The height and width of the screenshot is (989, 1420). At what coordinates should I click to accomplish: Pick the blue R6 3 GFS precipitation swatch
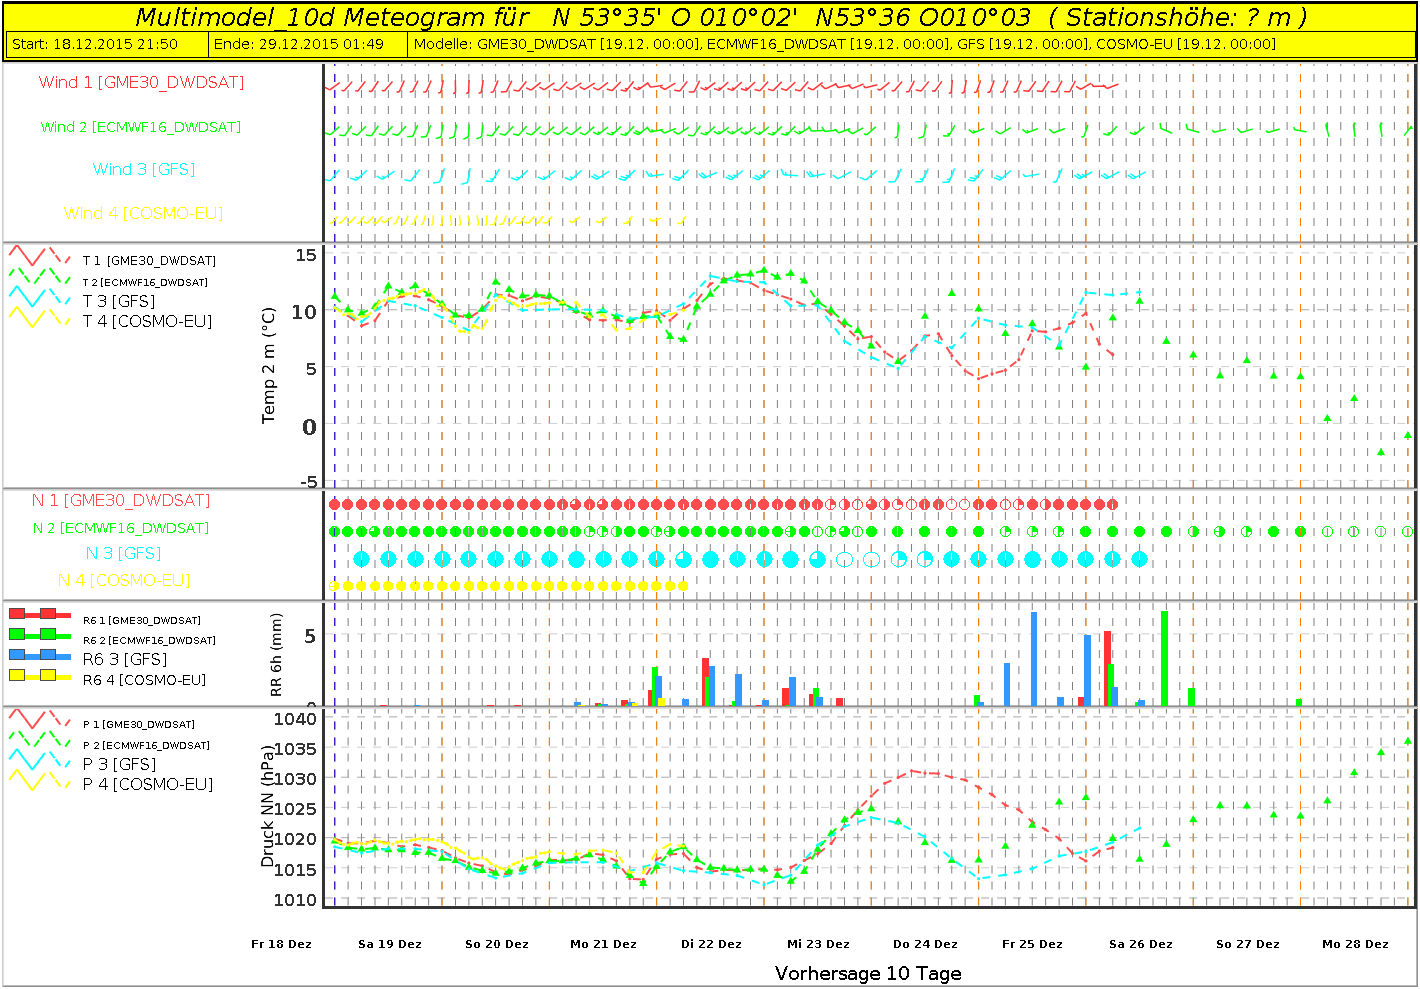coord(40,655)
